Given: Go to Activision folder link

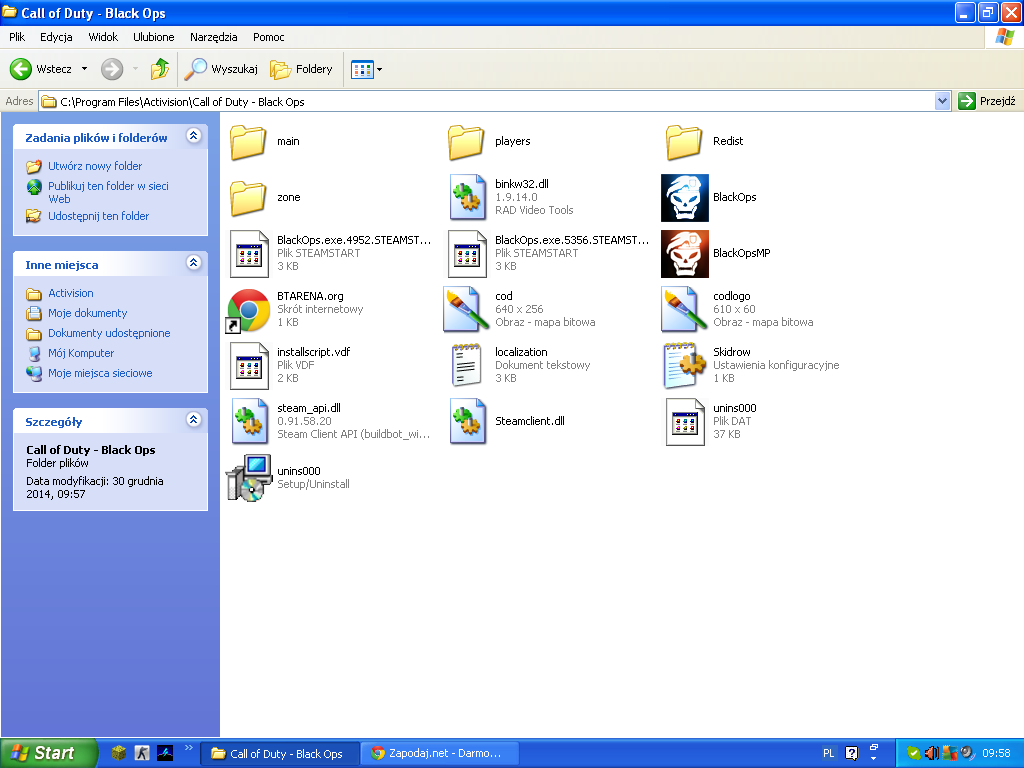Looking at the screenshot, I should click(71, 293).
